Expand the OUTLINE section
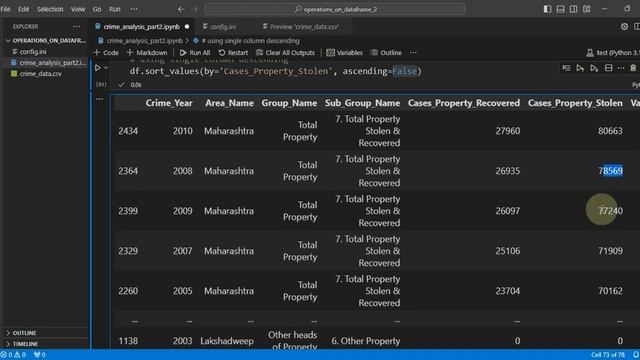Image resolution: width=640 pixels, height=360 pixels. 46,333
